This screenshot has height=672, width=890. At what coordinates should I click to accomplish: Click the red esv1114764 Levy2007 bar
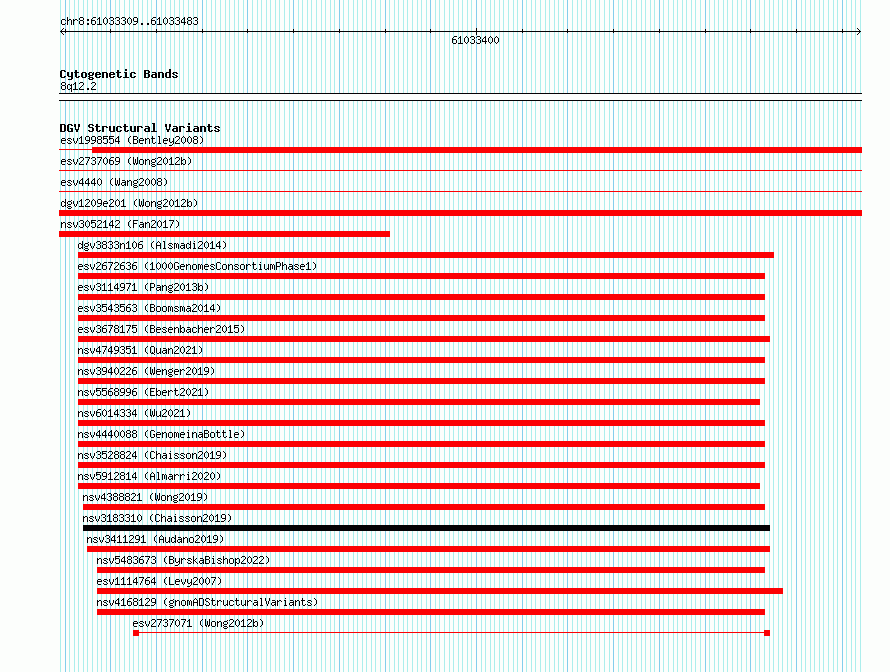(x=440, y=591)
